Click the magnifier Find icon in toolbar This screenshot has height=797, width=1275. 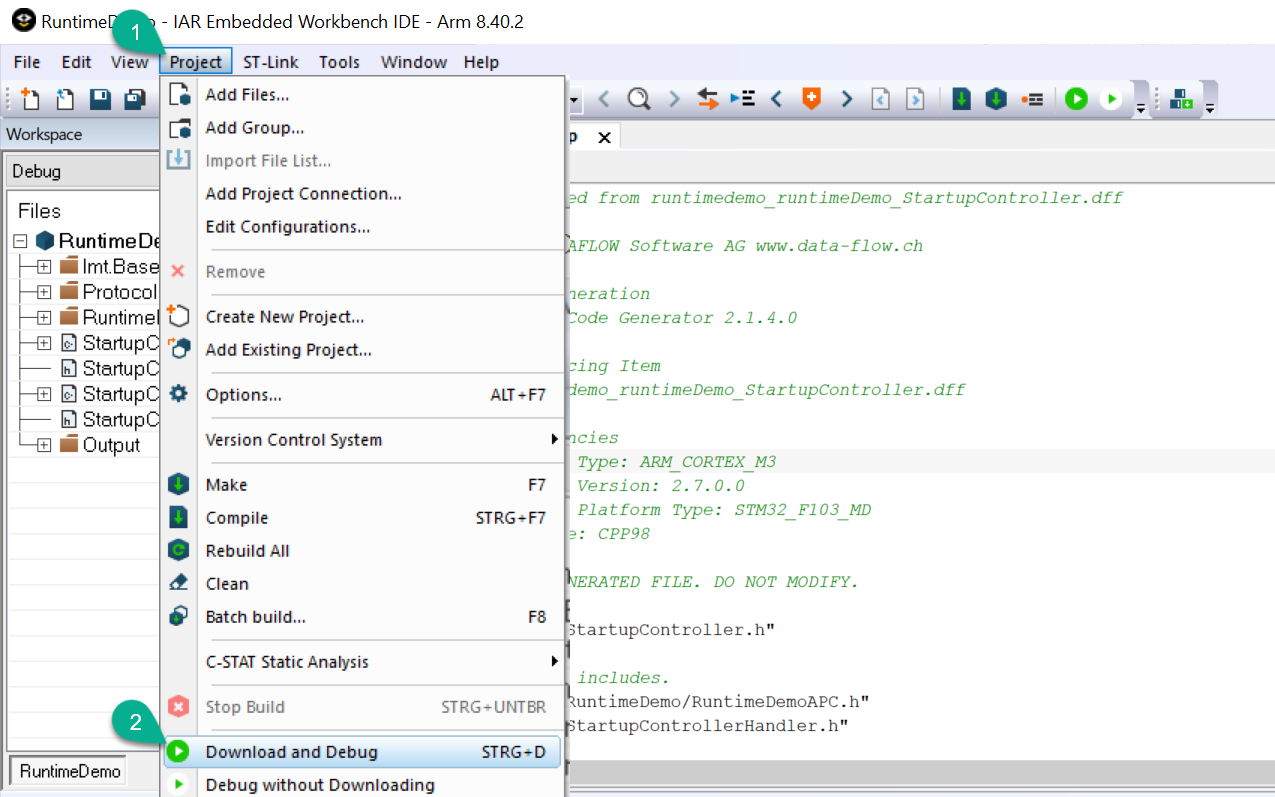[639, 99]
